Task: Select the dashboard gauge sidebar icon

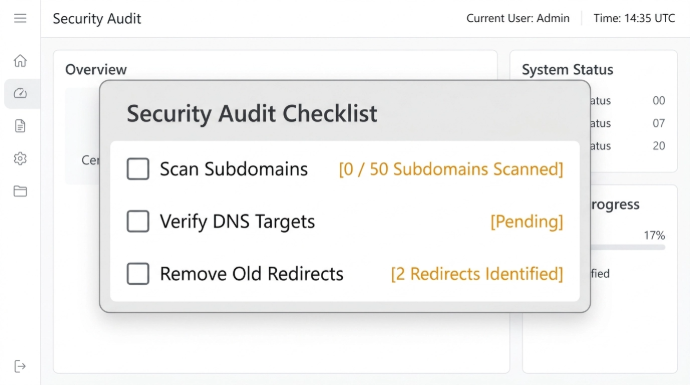Action: tap(20, 93)
